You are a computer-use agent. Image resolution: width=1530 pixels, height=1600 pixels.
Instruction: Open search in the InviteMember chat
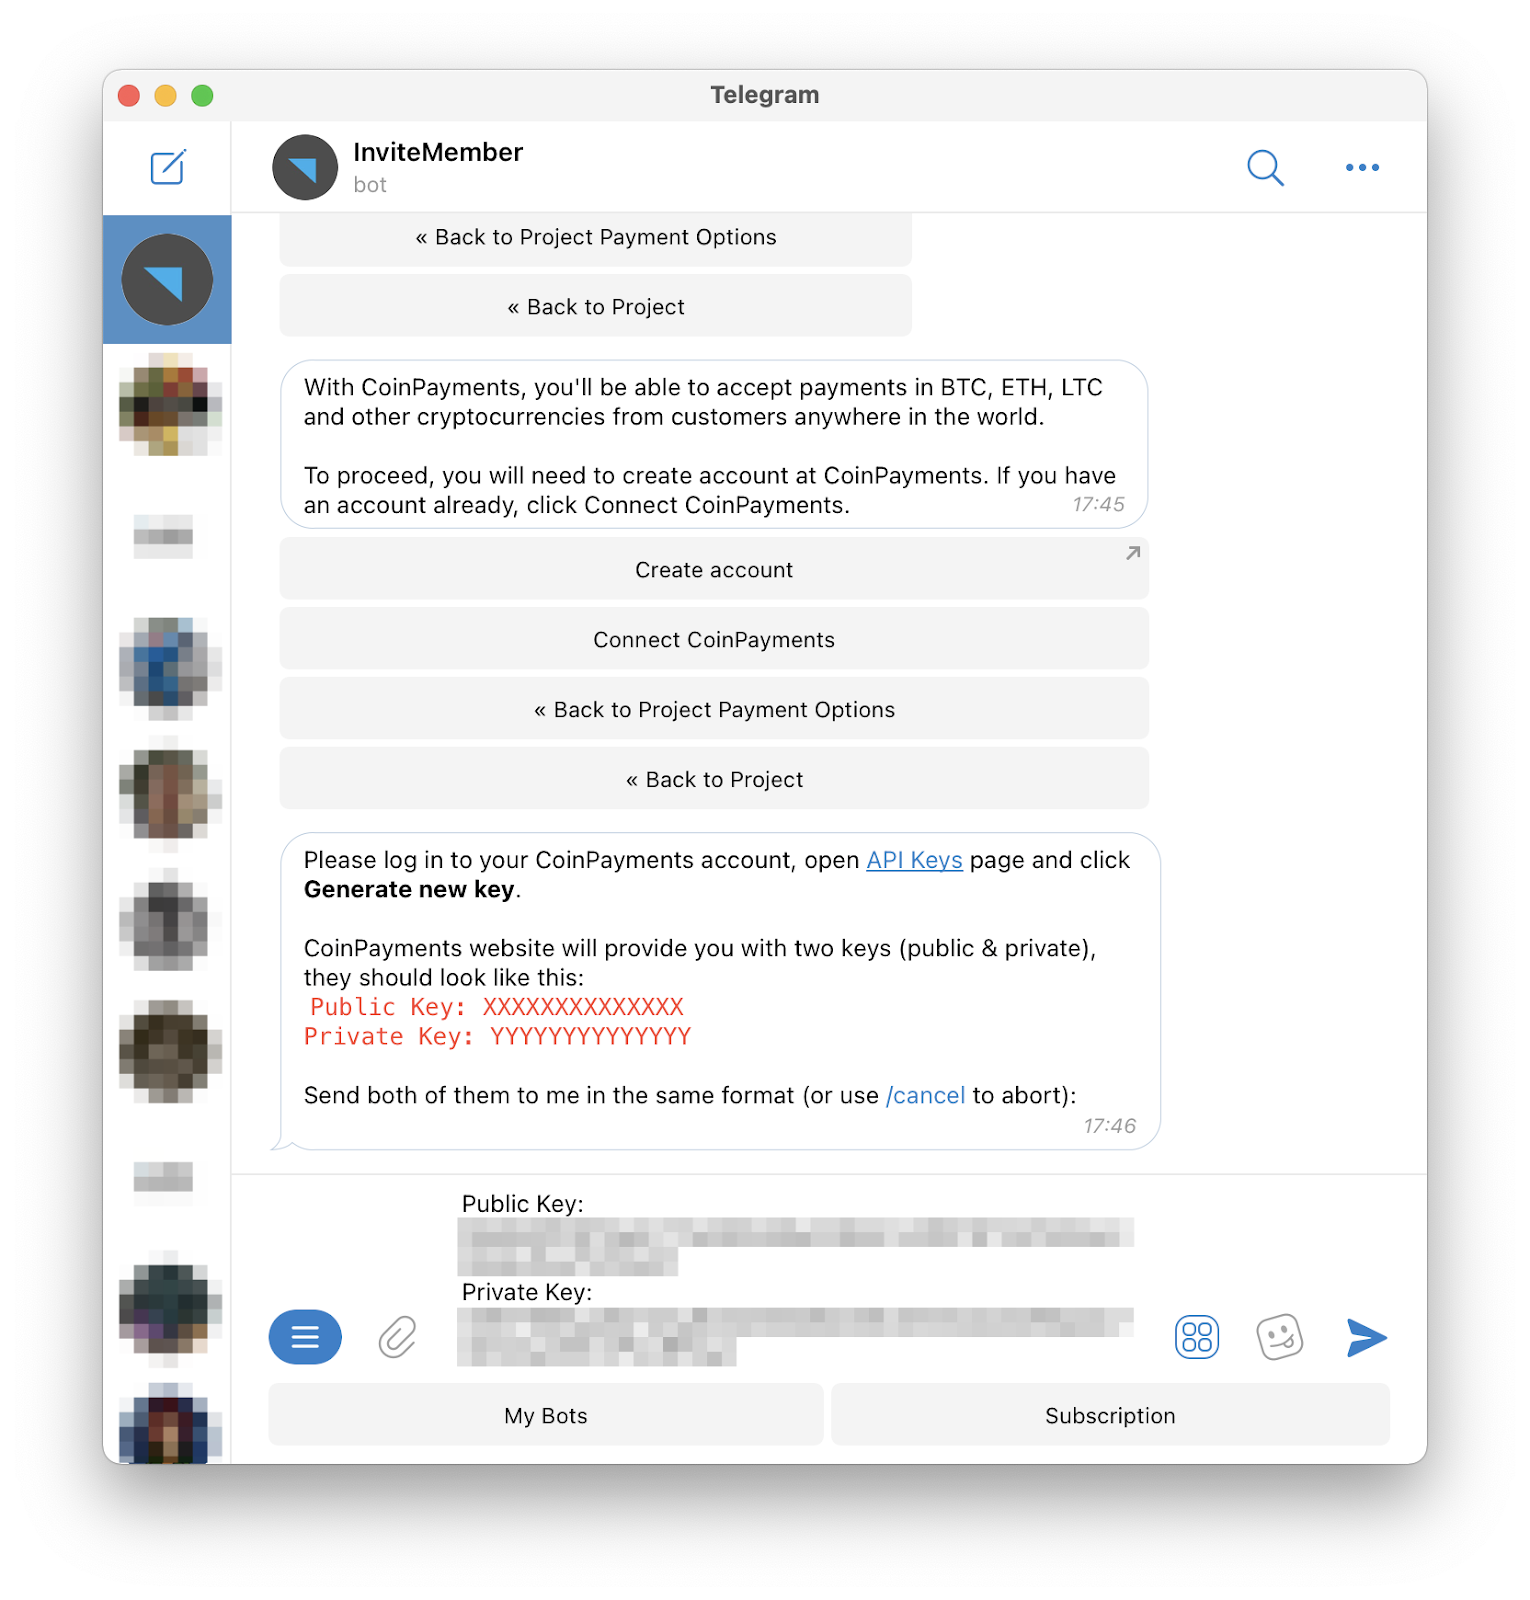pos(1265,167)
